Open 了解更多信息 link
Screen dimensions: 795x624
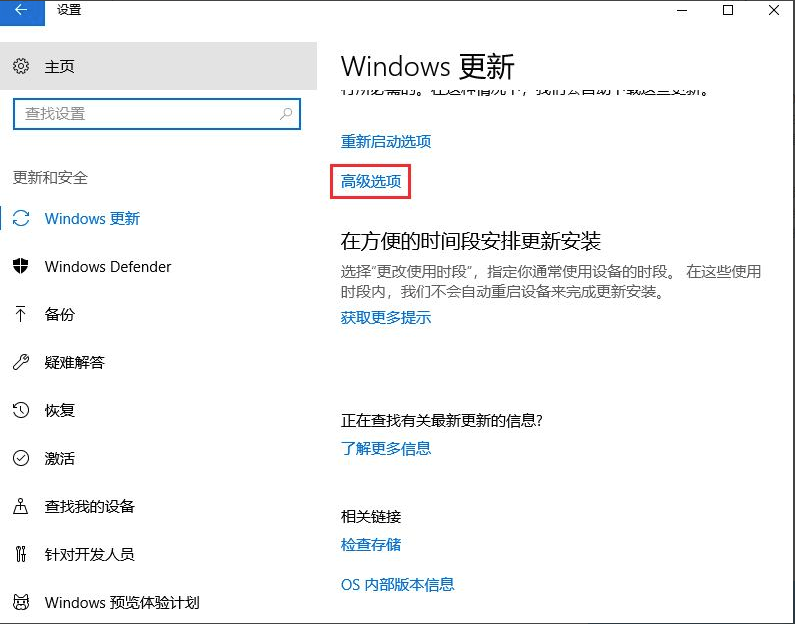[386, 448]
